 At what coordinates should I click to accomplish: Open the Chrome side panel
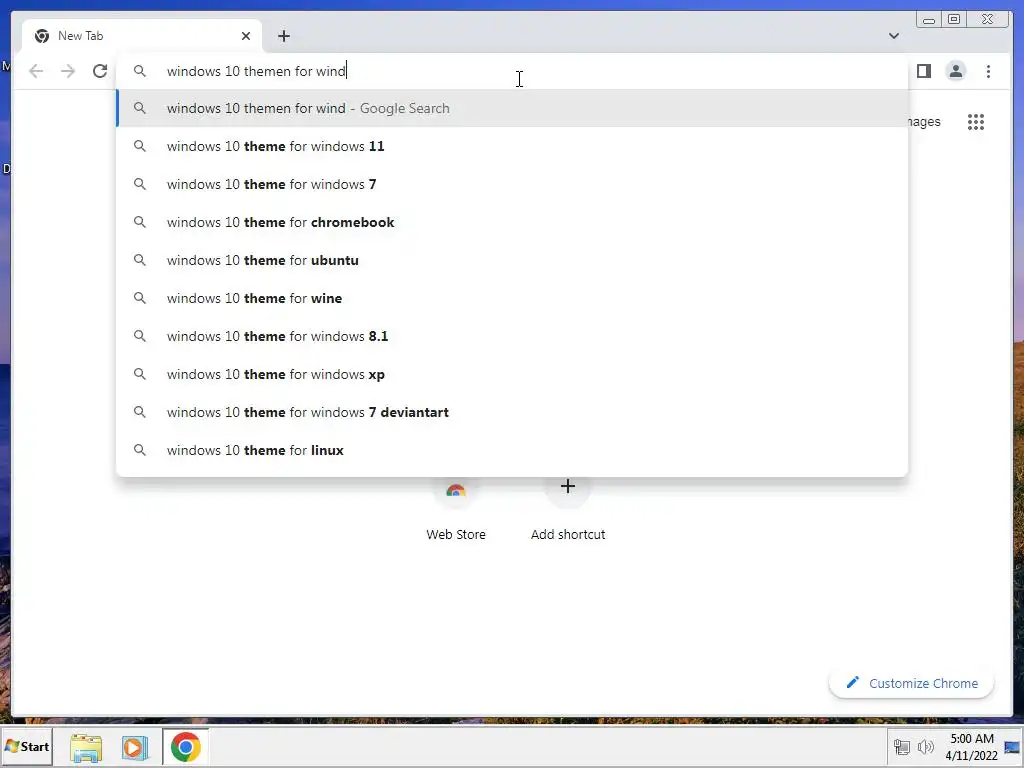(923, 71)
